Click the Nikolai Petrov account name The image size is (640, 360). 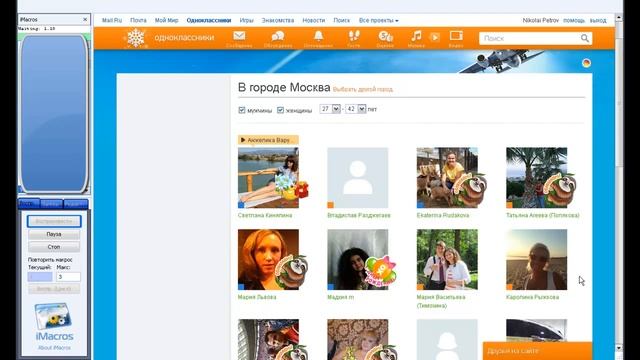540,20
